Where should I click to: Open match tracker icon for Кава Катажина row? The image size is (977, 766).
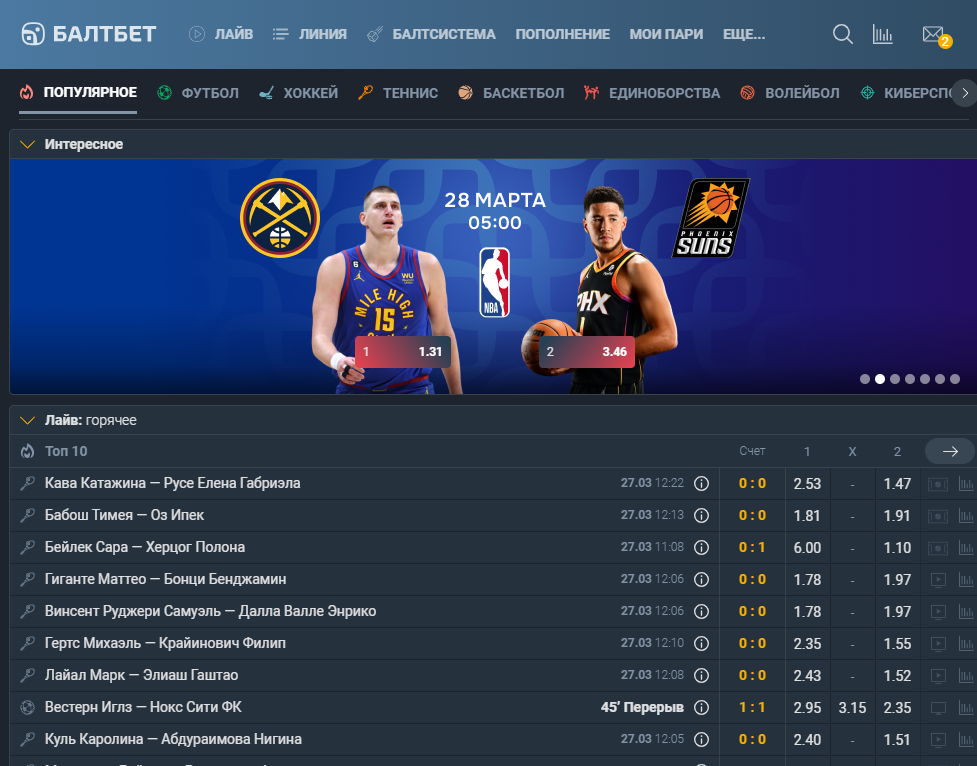938,484
